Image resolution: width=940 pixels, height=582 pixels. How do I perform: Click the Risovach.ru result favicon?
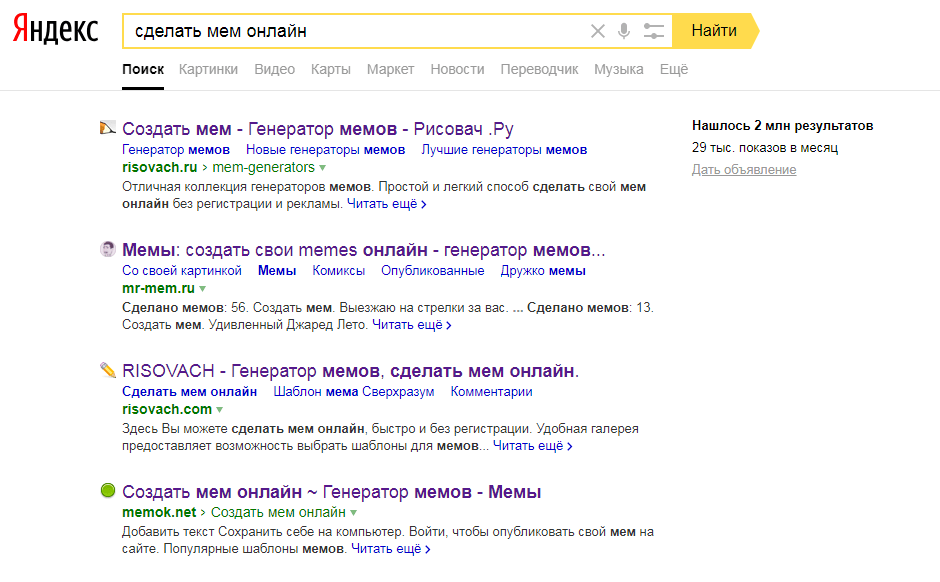(108, 128)
